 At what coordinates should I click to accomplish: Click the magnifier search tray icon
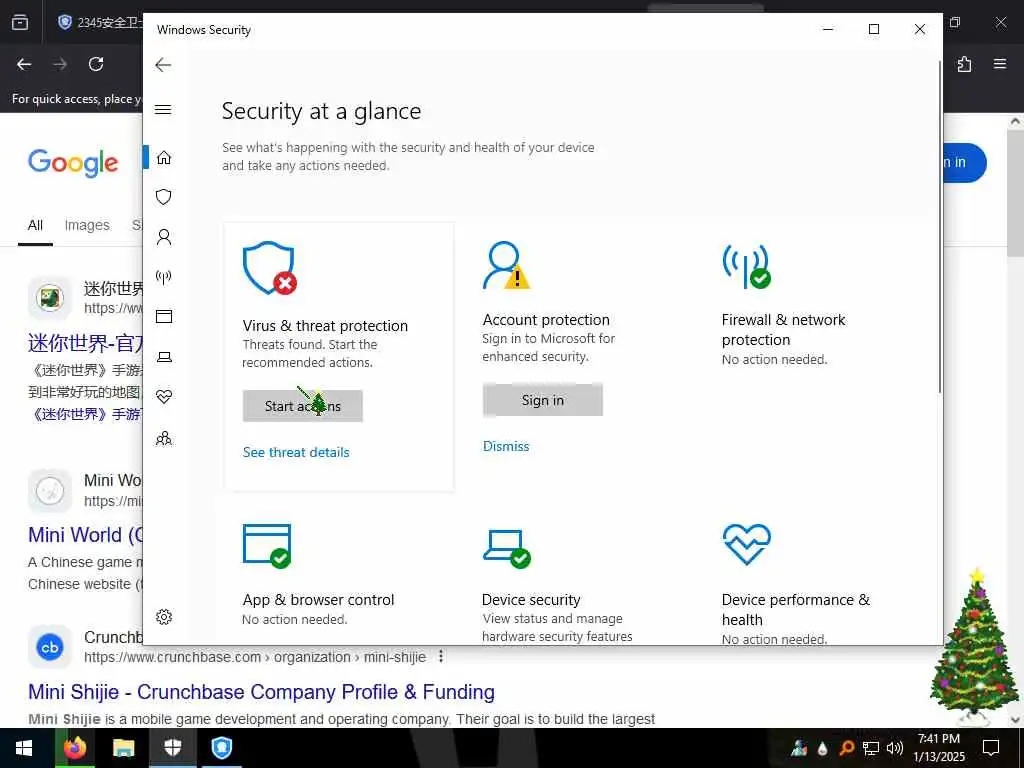846,748
